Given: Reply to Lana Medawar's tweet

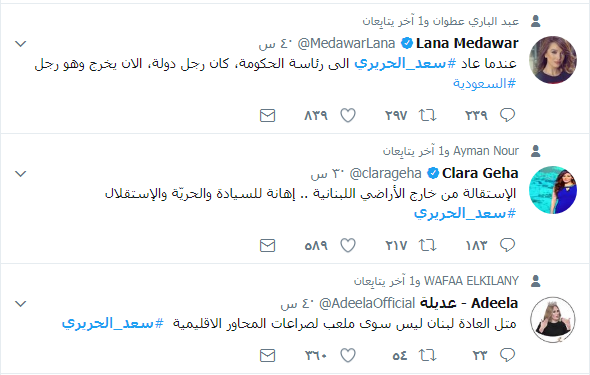Looking at the screenshot, I should point(507,115).
